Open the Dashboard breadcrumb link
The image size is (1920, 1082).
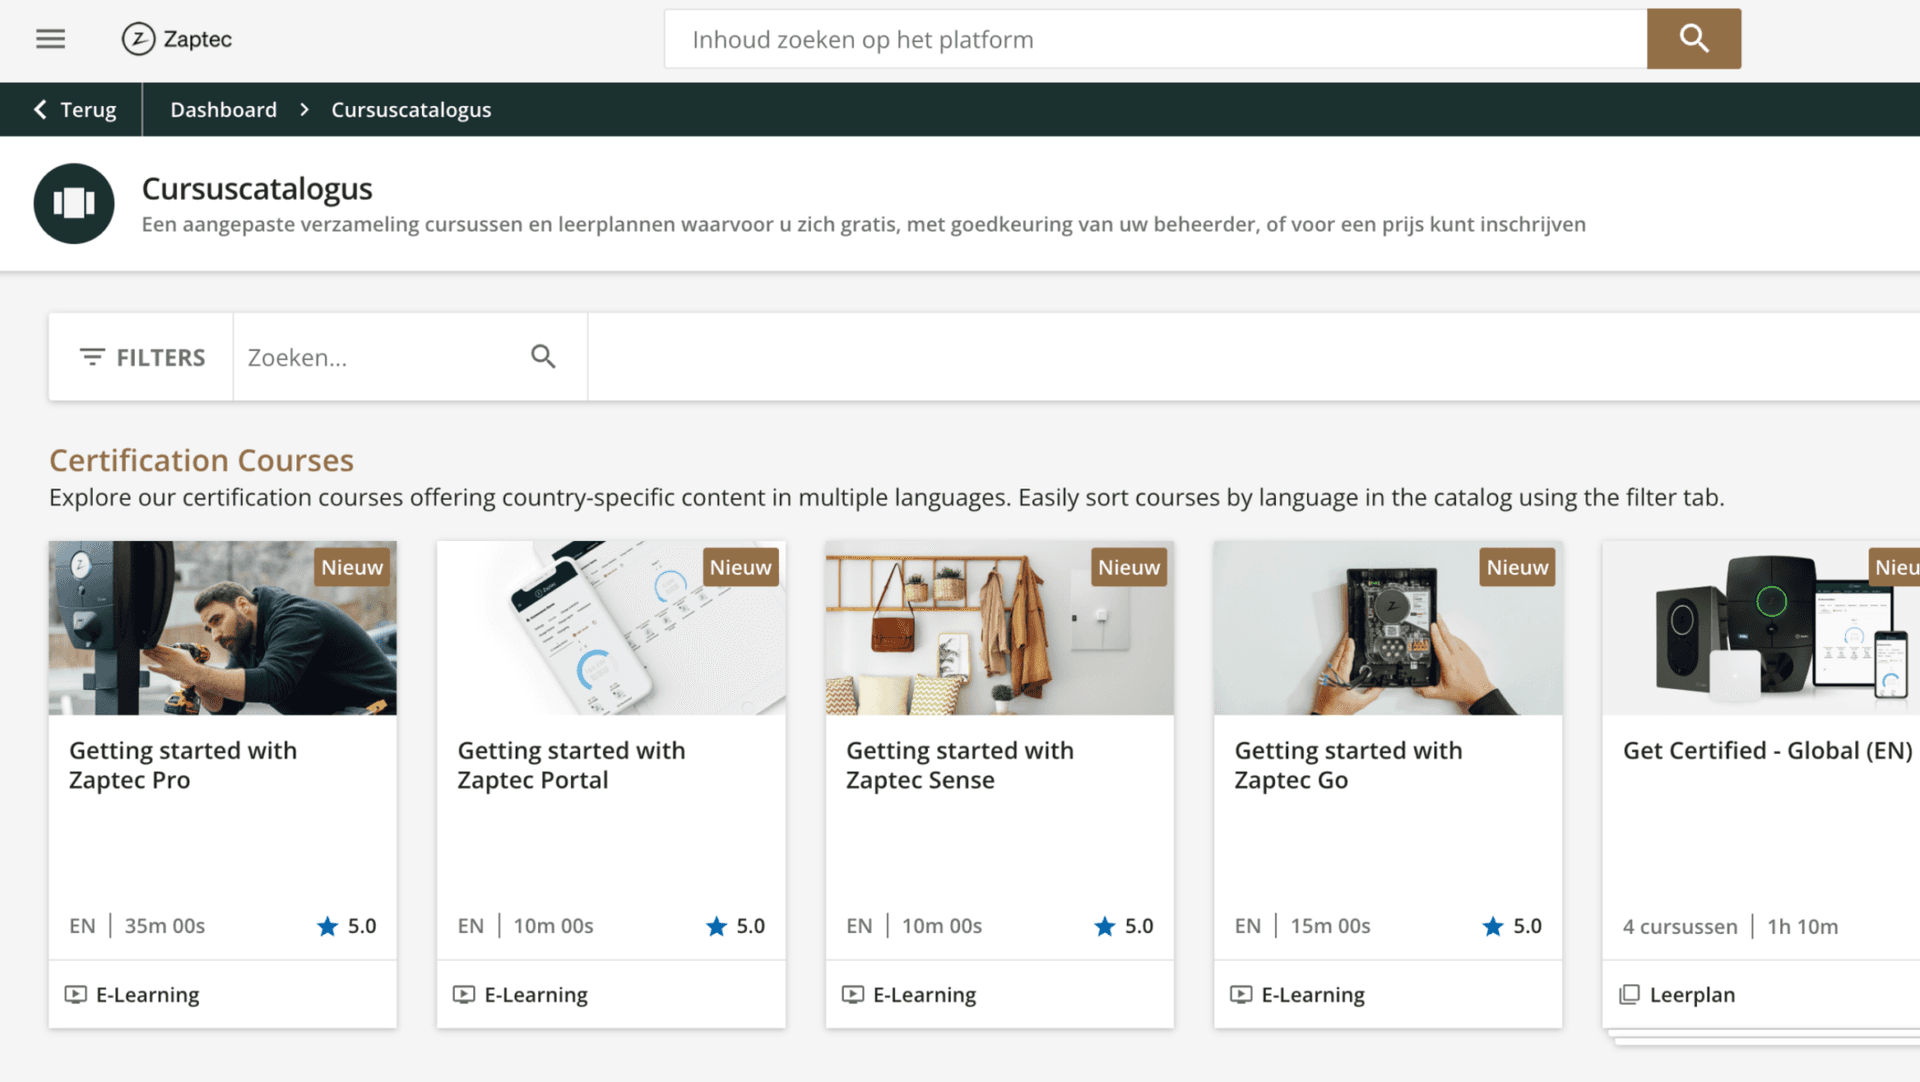(x=223, y=109)
